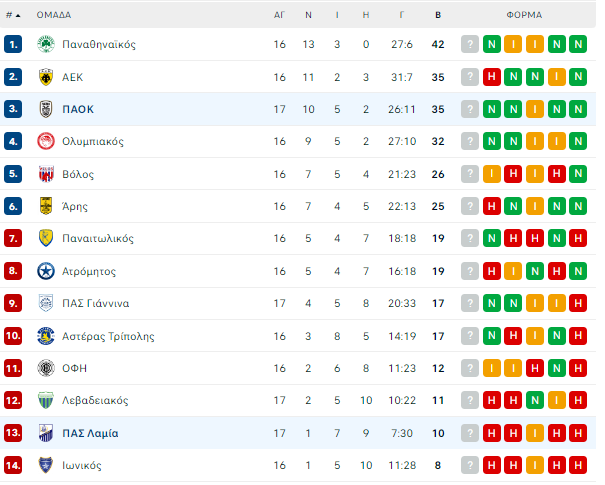
Task: Click the ΑΕΚ club crest icon
Action: click(46, 77)
